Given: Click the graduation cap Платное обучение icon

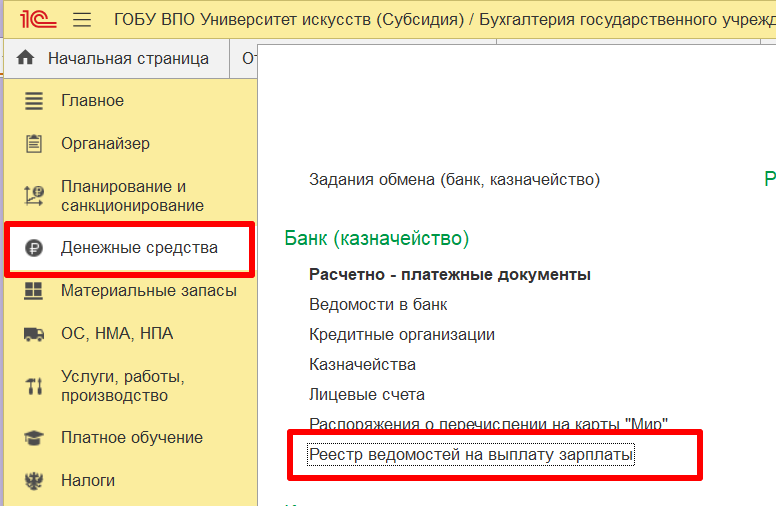Looking at the screenshot, I should pyautogui.click(x=34, y=438).
